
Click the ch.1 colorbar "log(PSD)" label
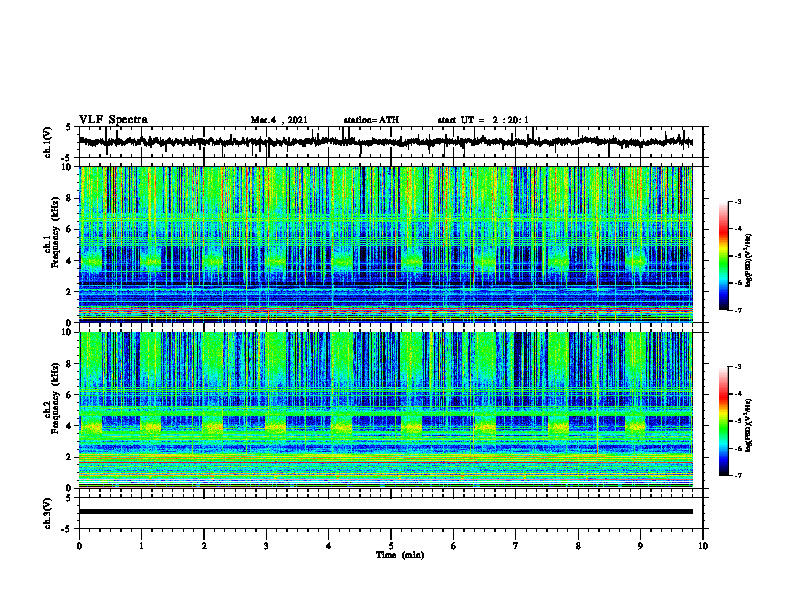tap(749, 261)
